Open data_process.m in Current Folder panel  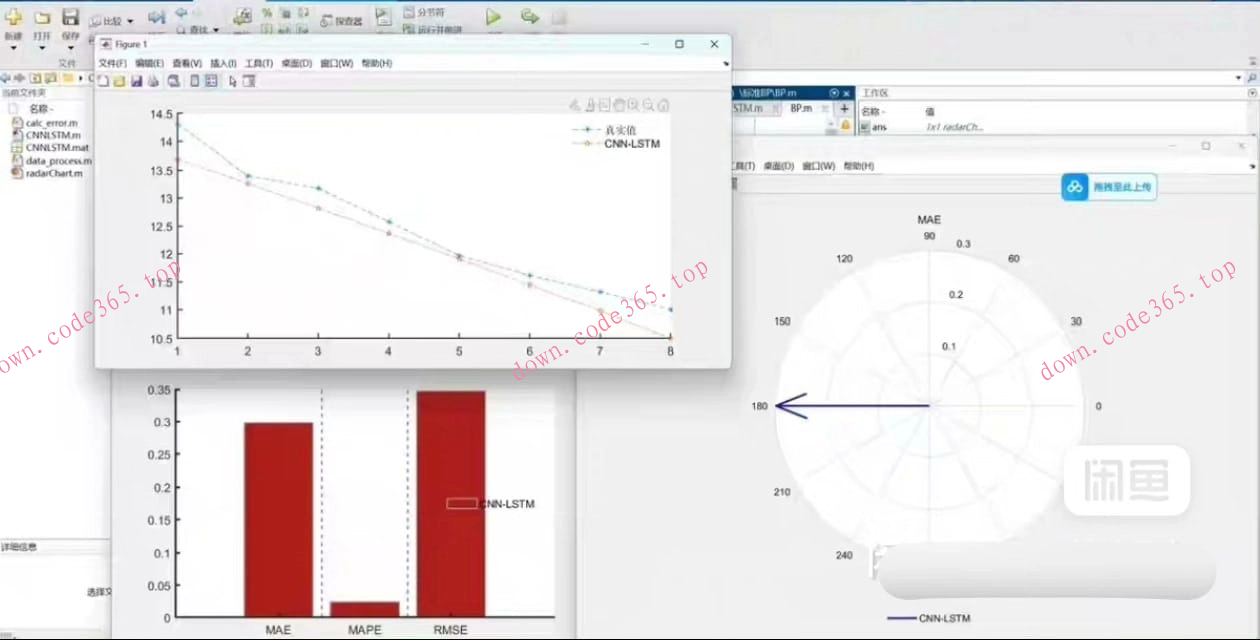click(51, 160)
